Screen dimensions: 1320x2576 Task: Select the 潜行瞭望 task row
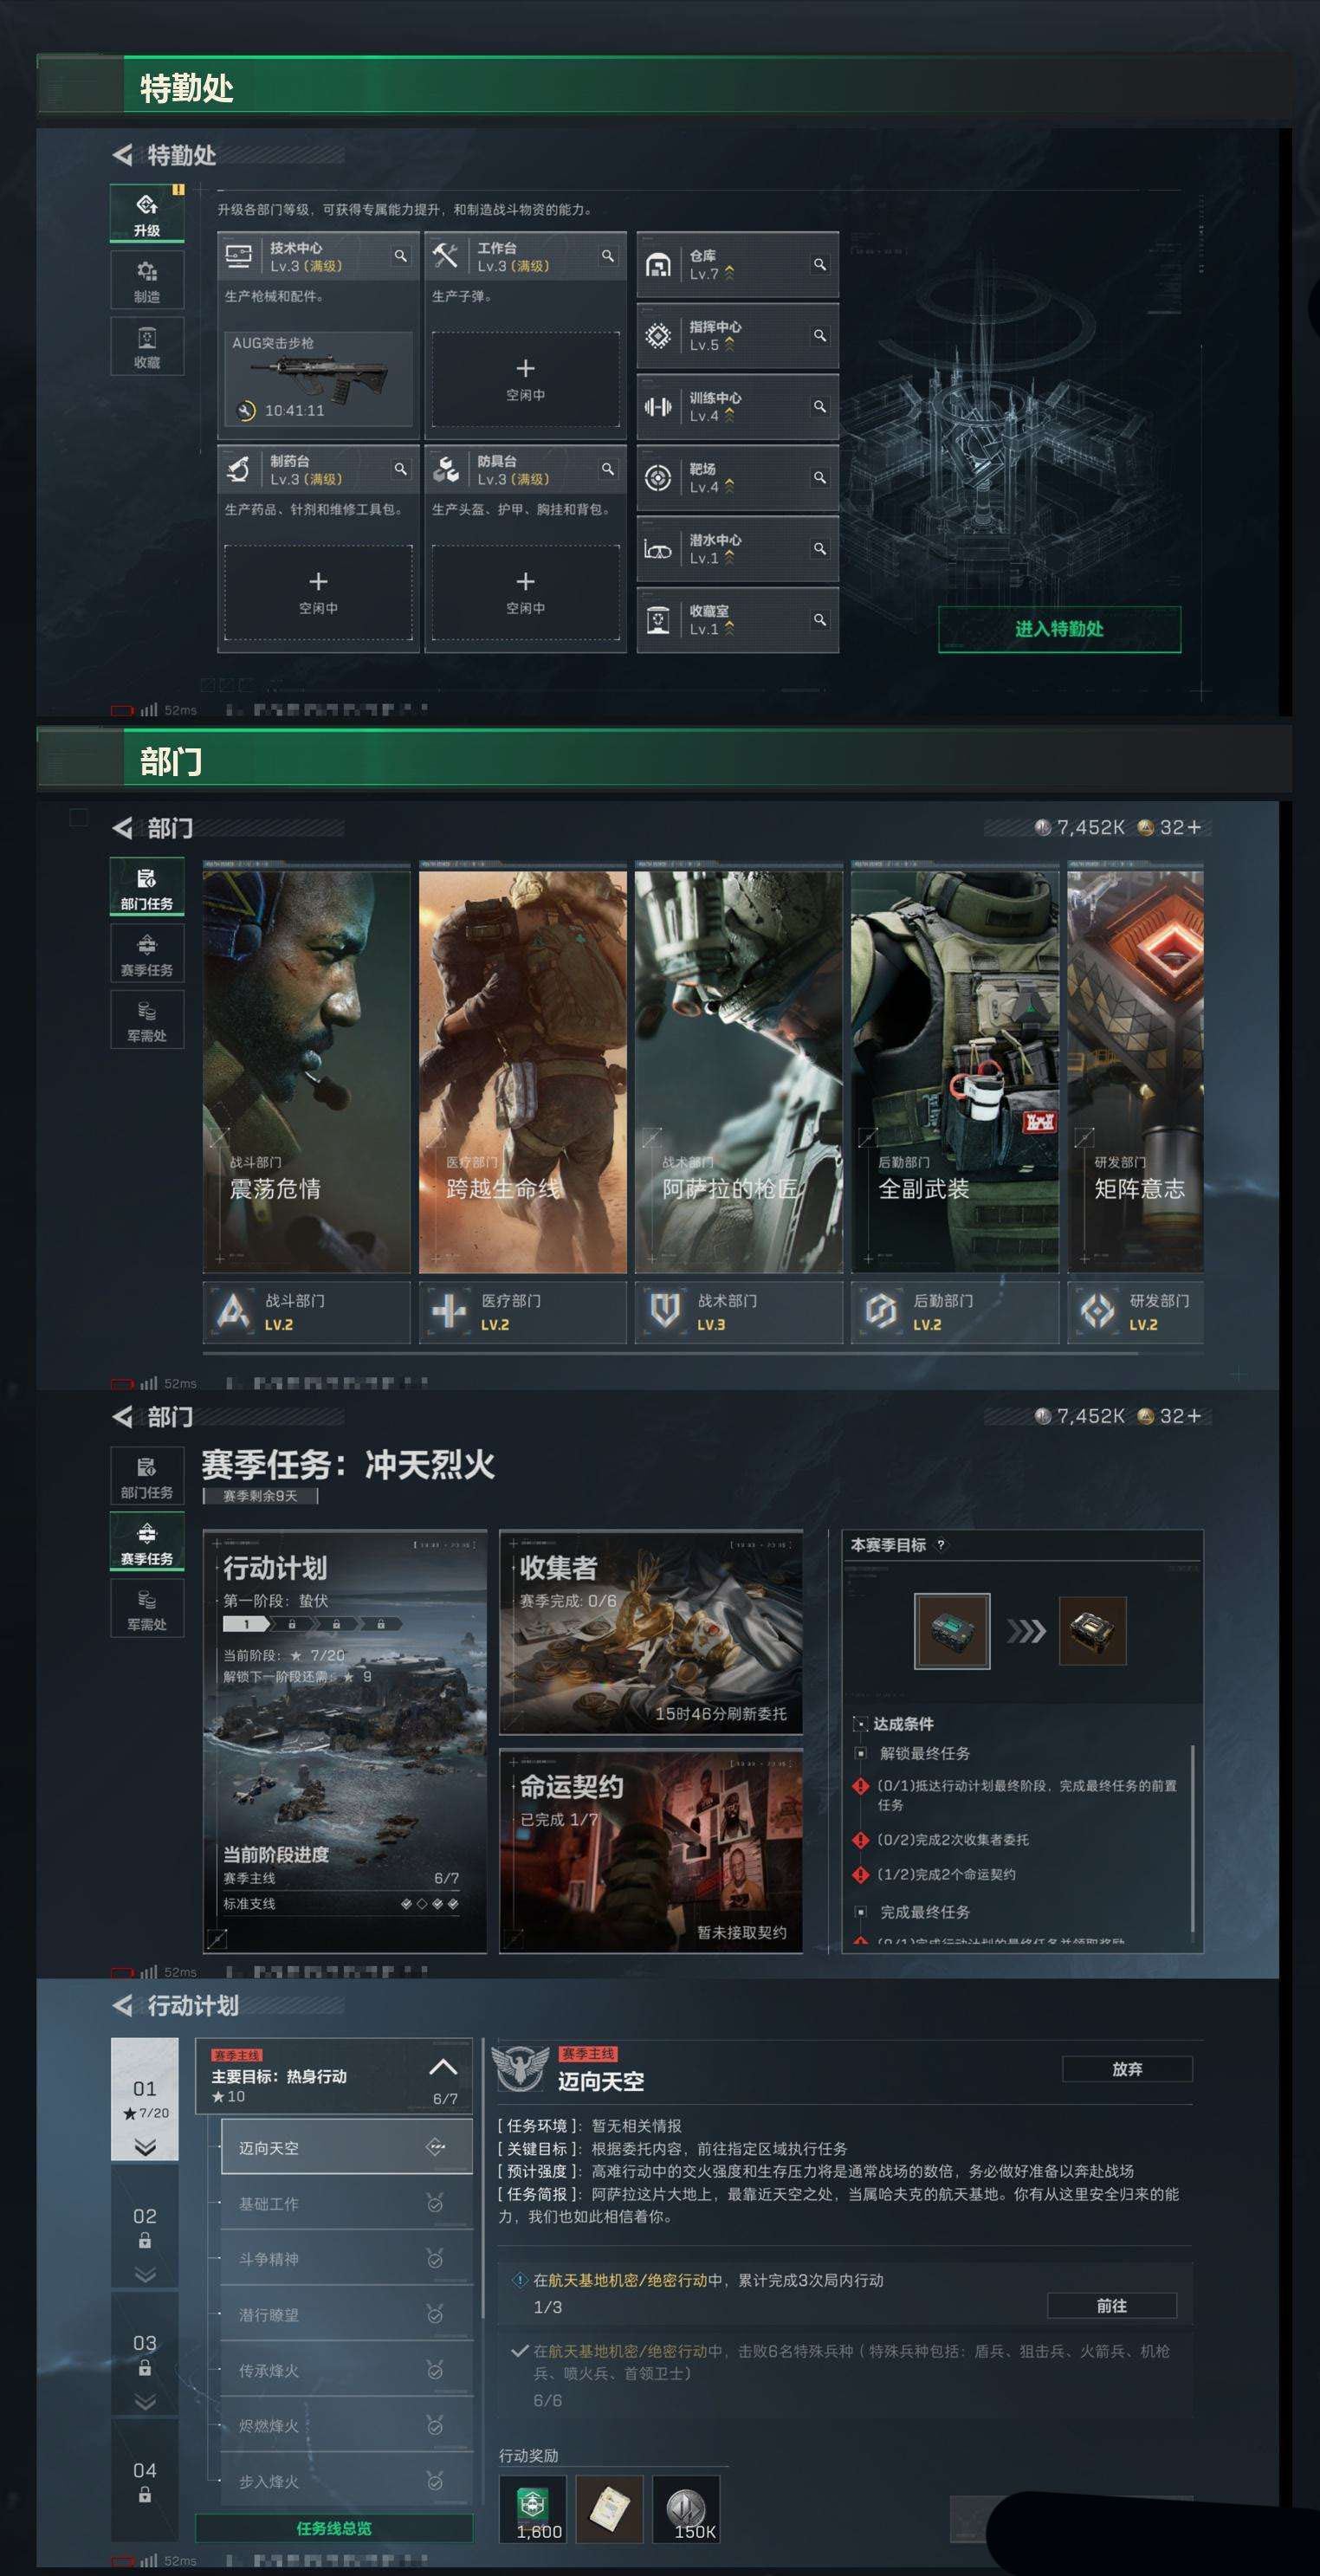click(346, 2314)
